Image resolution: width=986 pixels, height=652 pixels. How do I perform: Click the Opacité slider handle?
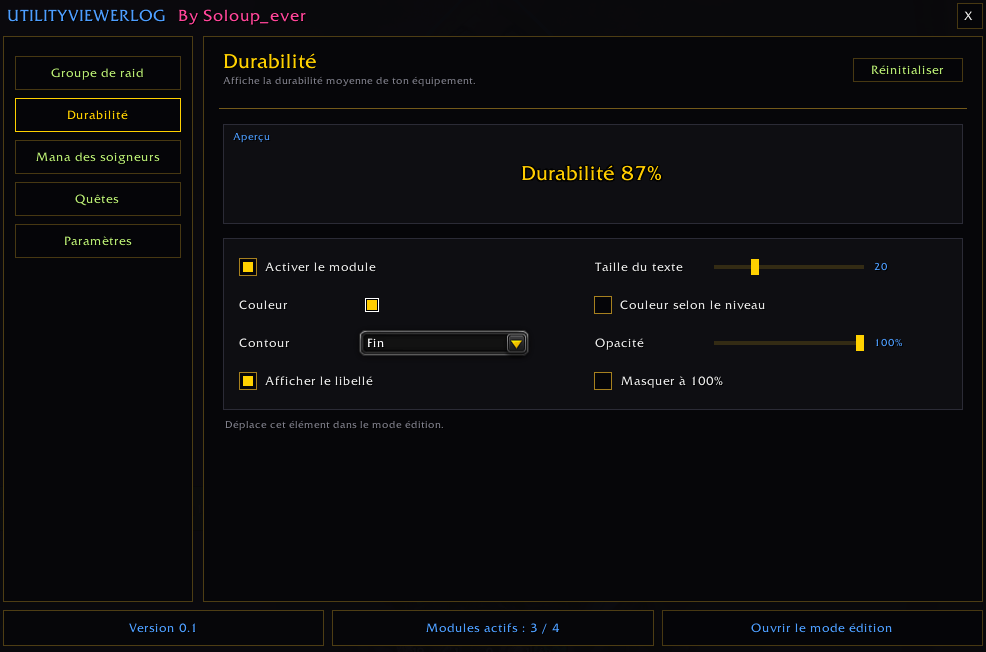pyautogui.click(x=860, y=343)
